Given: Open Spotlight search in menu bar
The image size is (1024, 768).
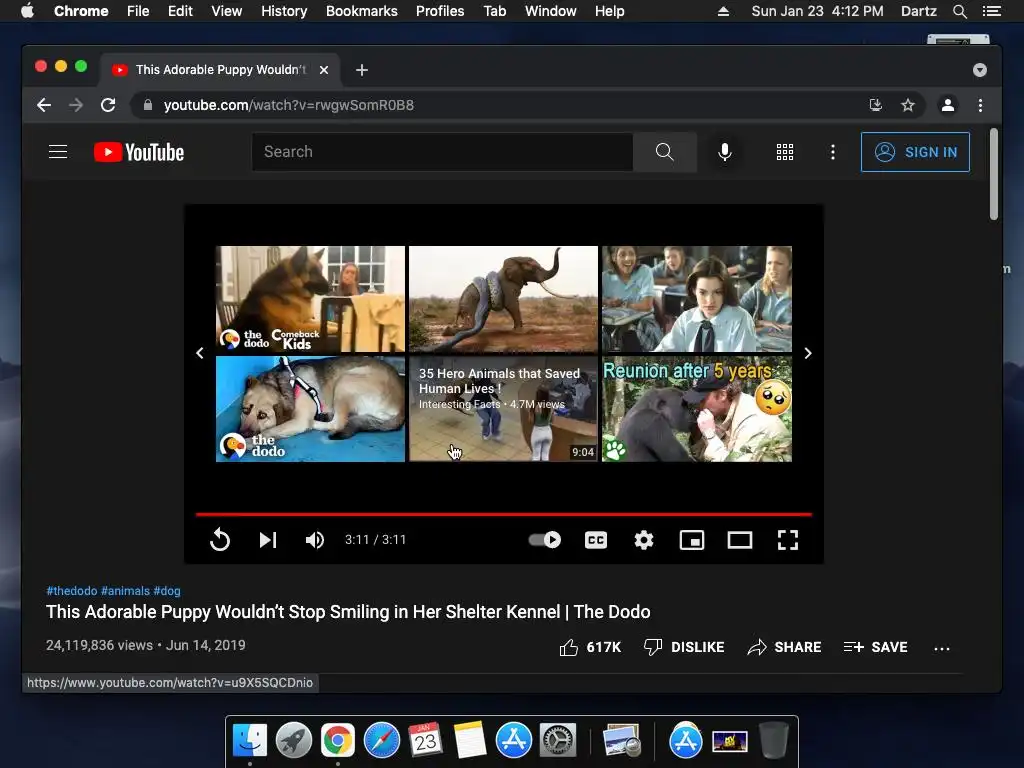Looking at the screenshot, I should 959,11.
